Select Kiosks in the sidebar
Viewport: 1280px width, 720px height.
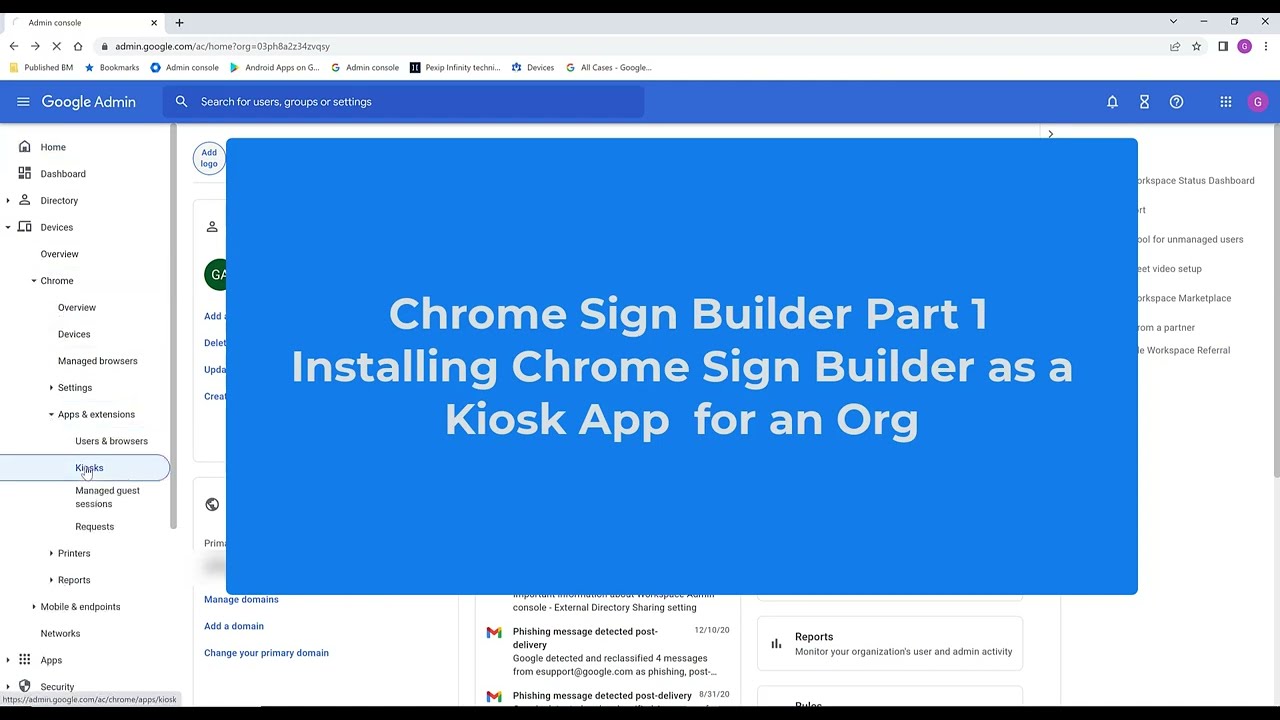[x=85, y=468]
